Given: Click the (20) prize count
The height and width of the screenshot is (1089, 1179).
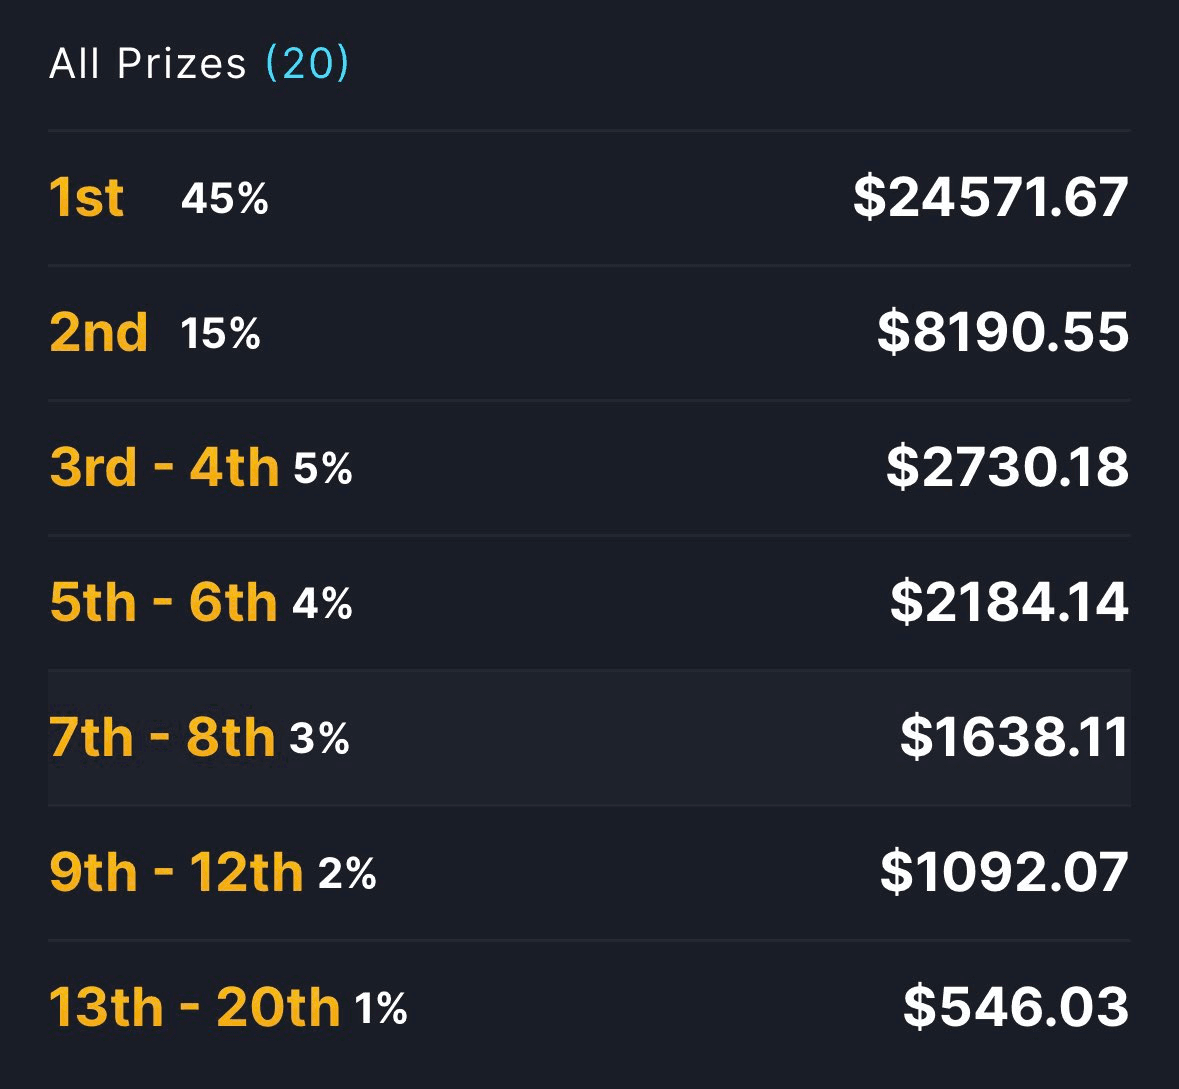Looking at the screenshot, I should (x=307, y=64).
